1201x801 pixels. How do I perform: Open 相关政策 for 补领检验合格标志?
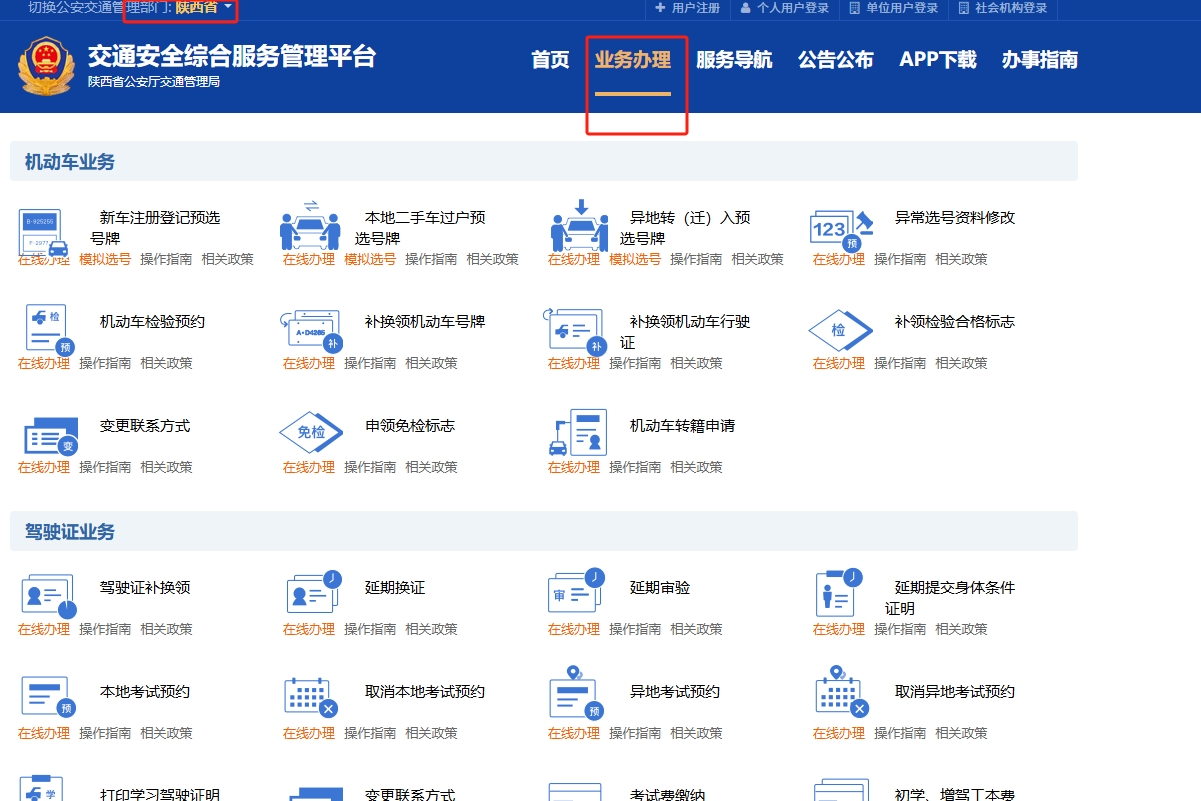[961, 363]
